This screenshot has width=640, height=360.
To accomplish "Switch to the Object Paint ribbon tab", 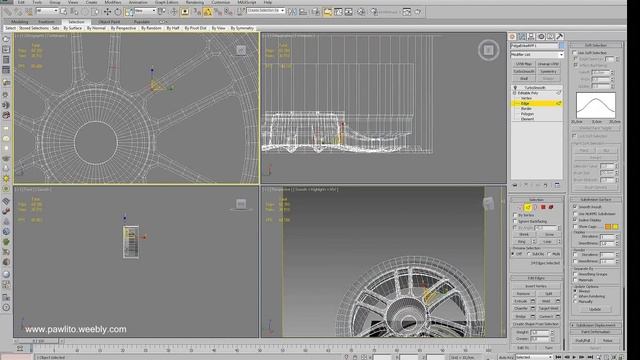I will point(109,22).
